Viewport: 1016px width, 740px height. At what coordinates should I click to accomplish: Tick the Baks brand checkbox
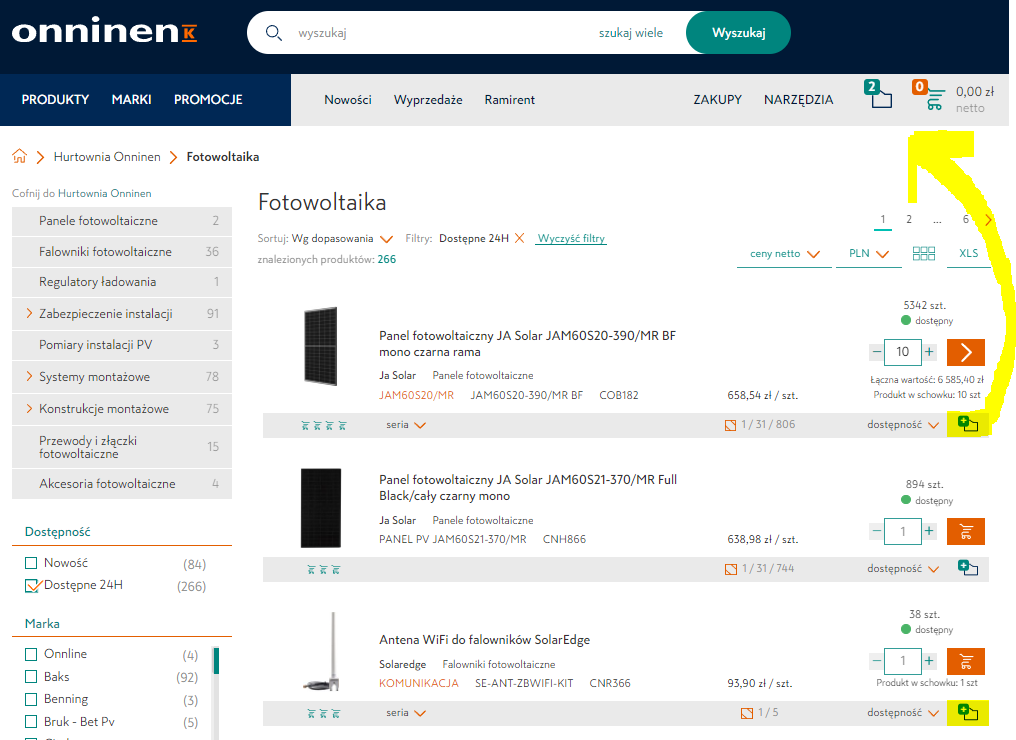click(x=30, y=677)
